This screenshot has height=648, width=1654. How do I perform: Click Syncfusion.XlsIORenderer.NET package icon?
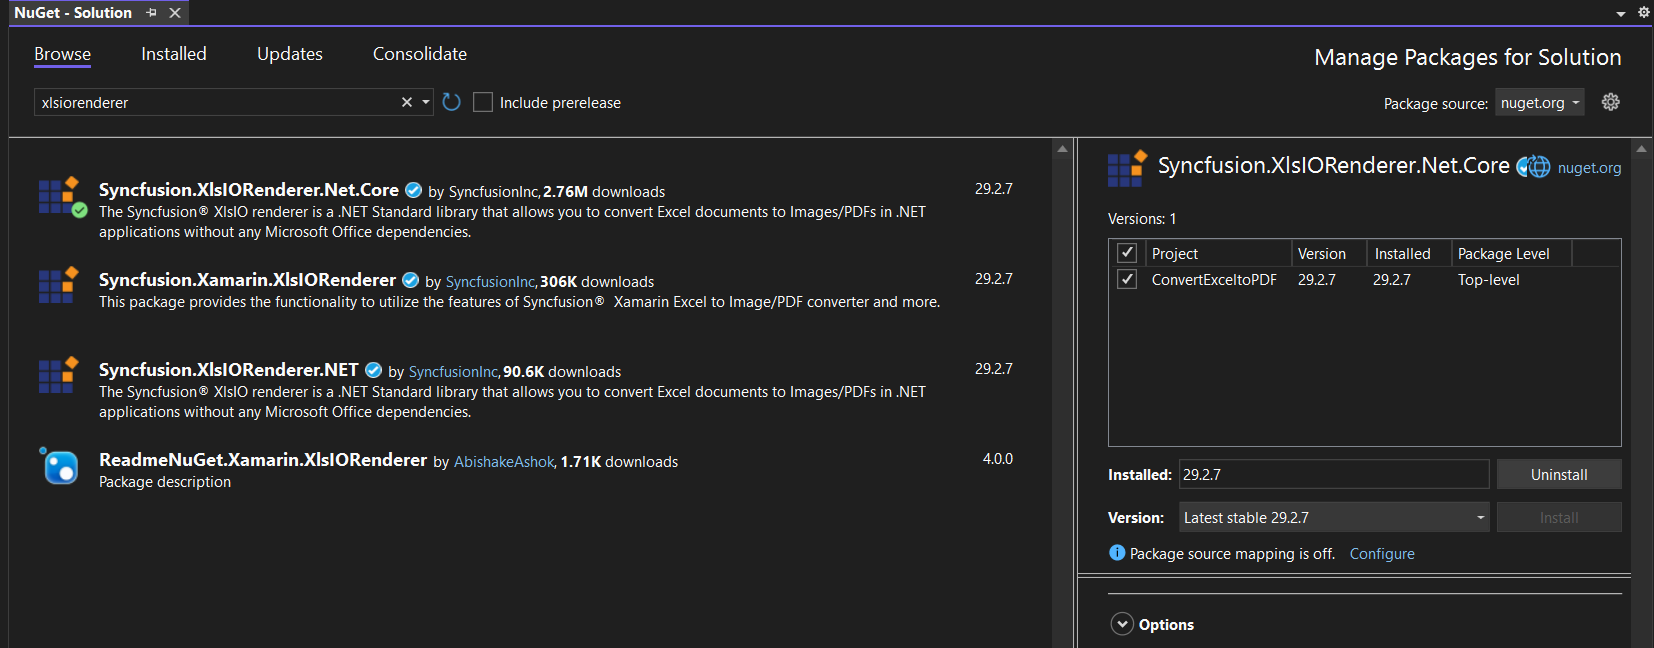click(58, 375)
